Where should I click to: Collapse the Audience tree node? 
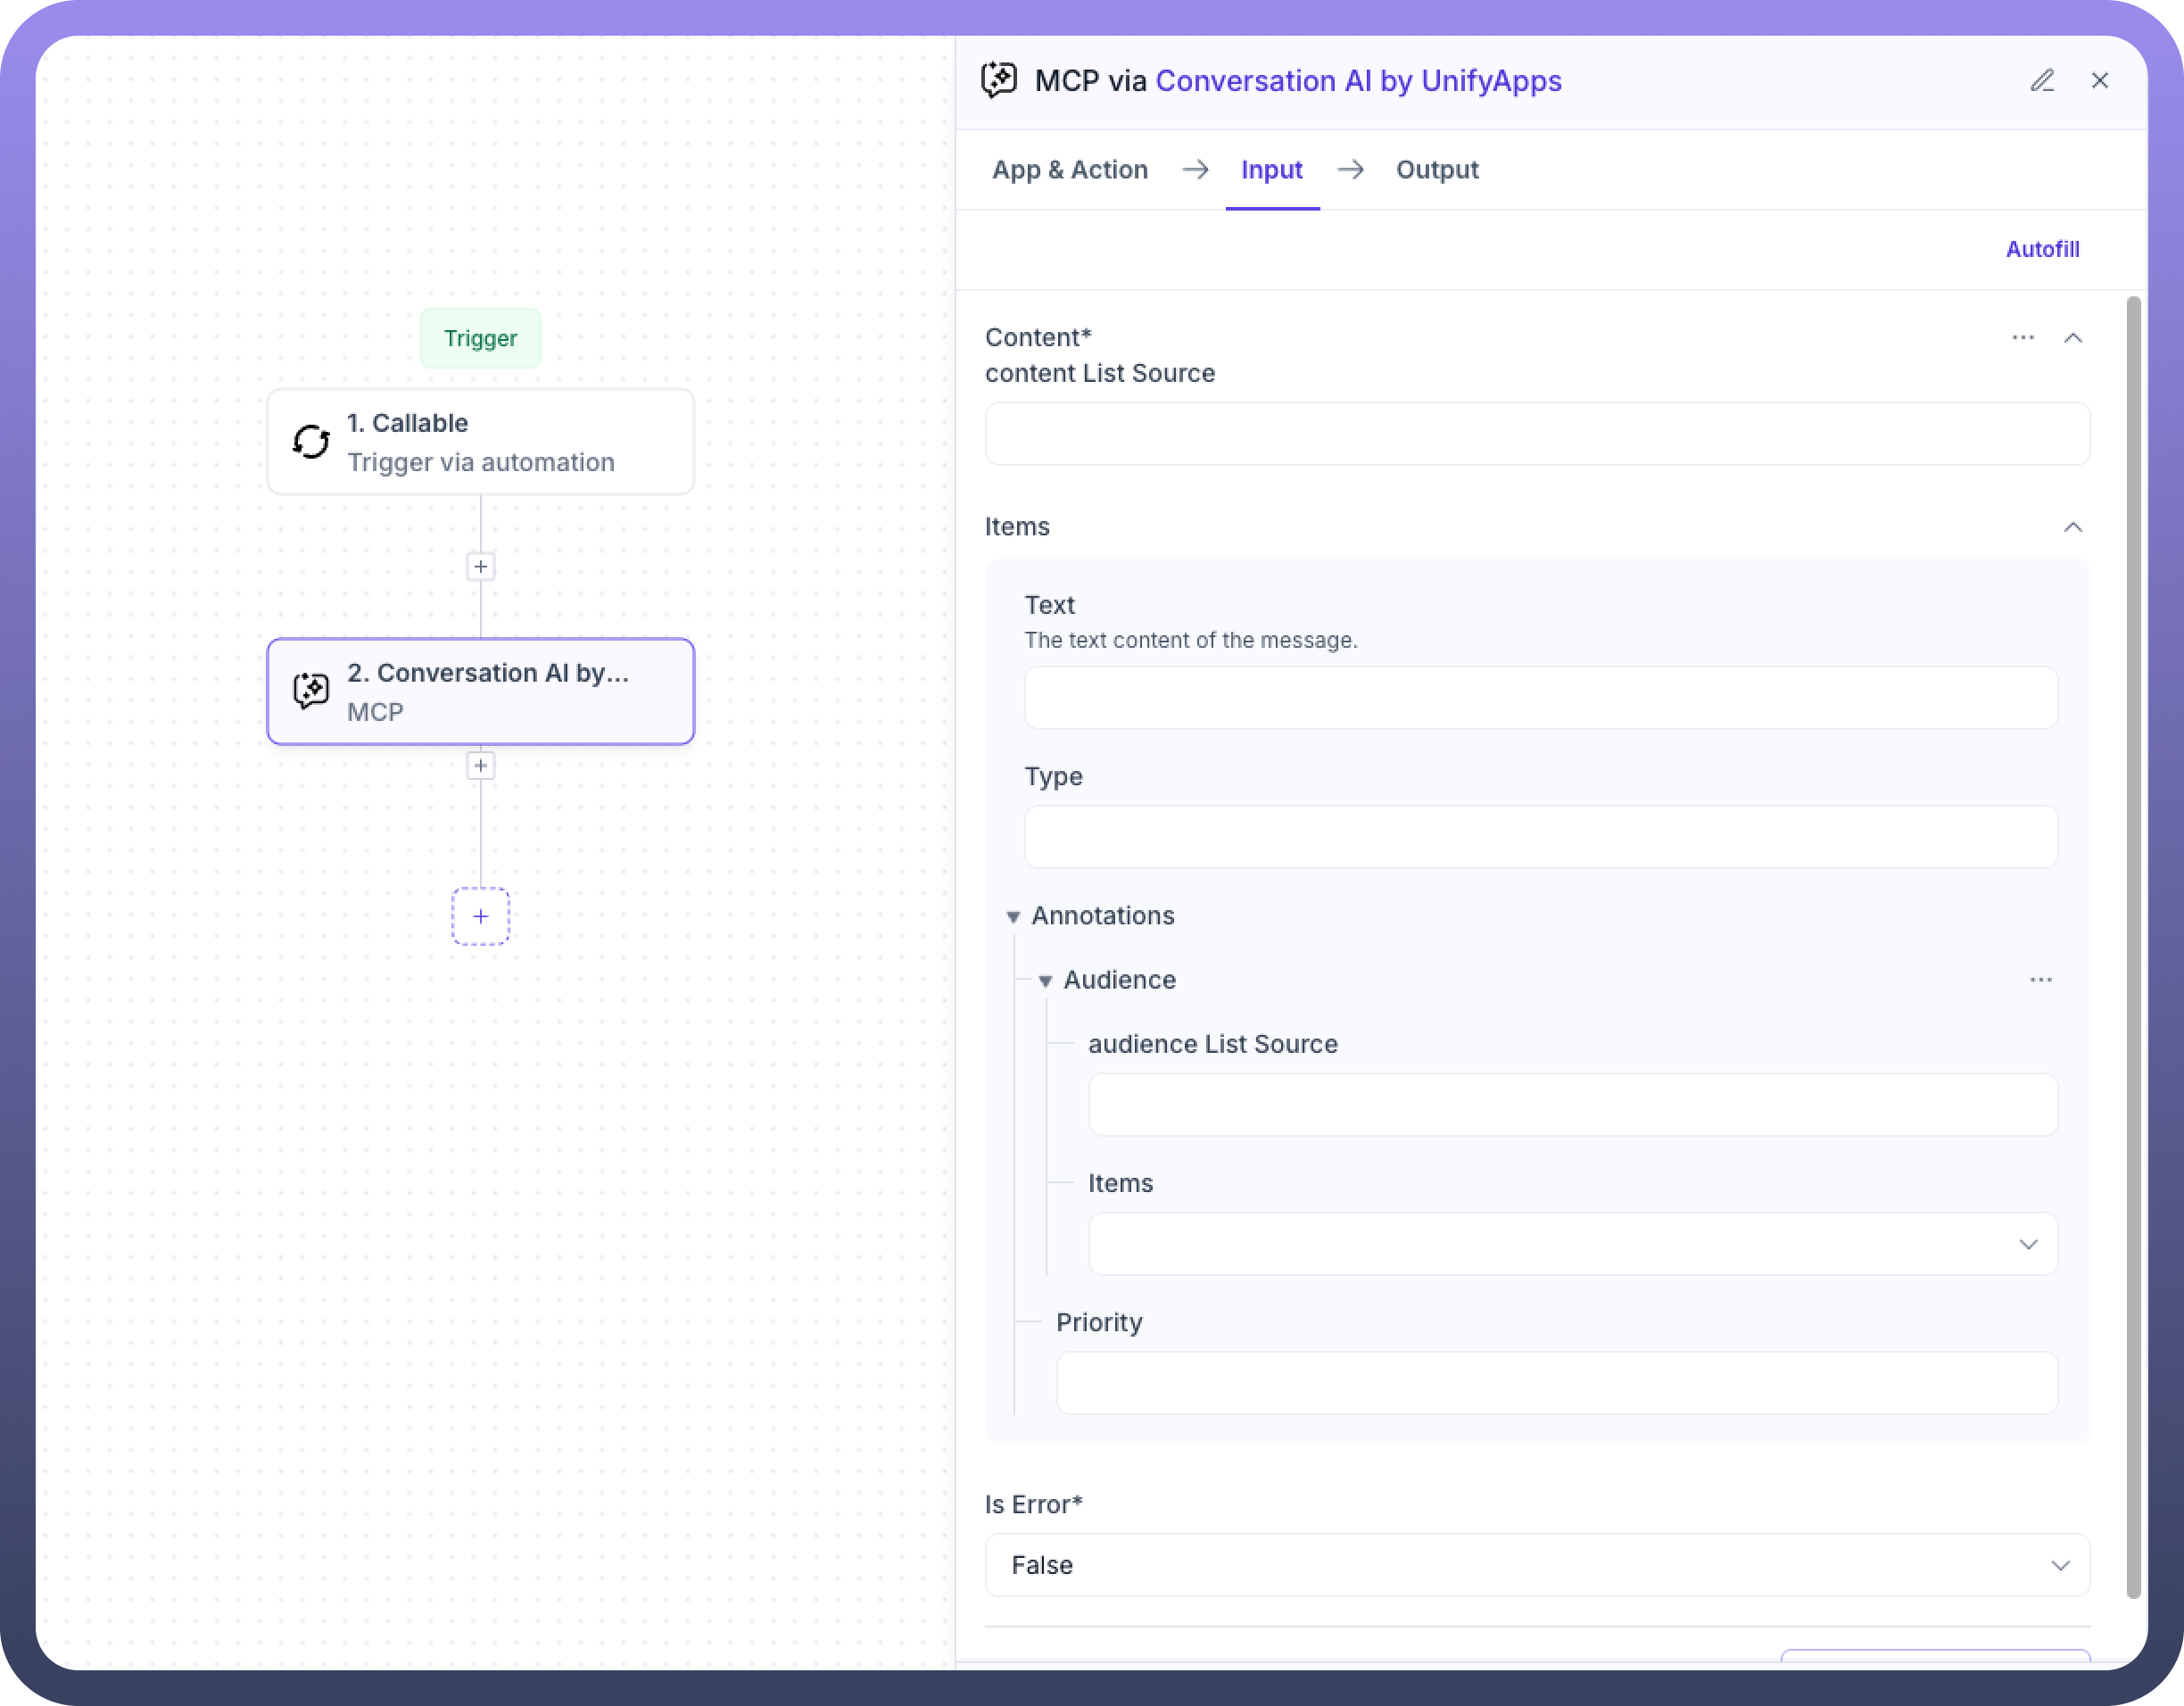tap(1045, 981)
